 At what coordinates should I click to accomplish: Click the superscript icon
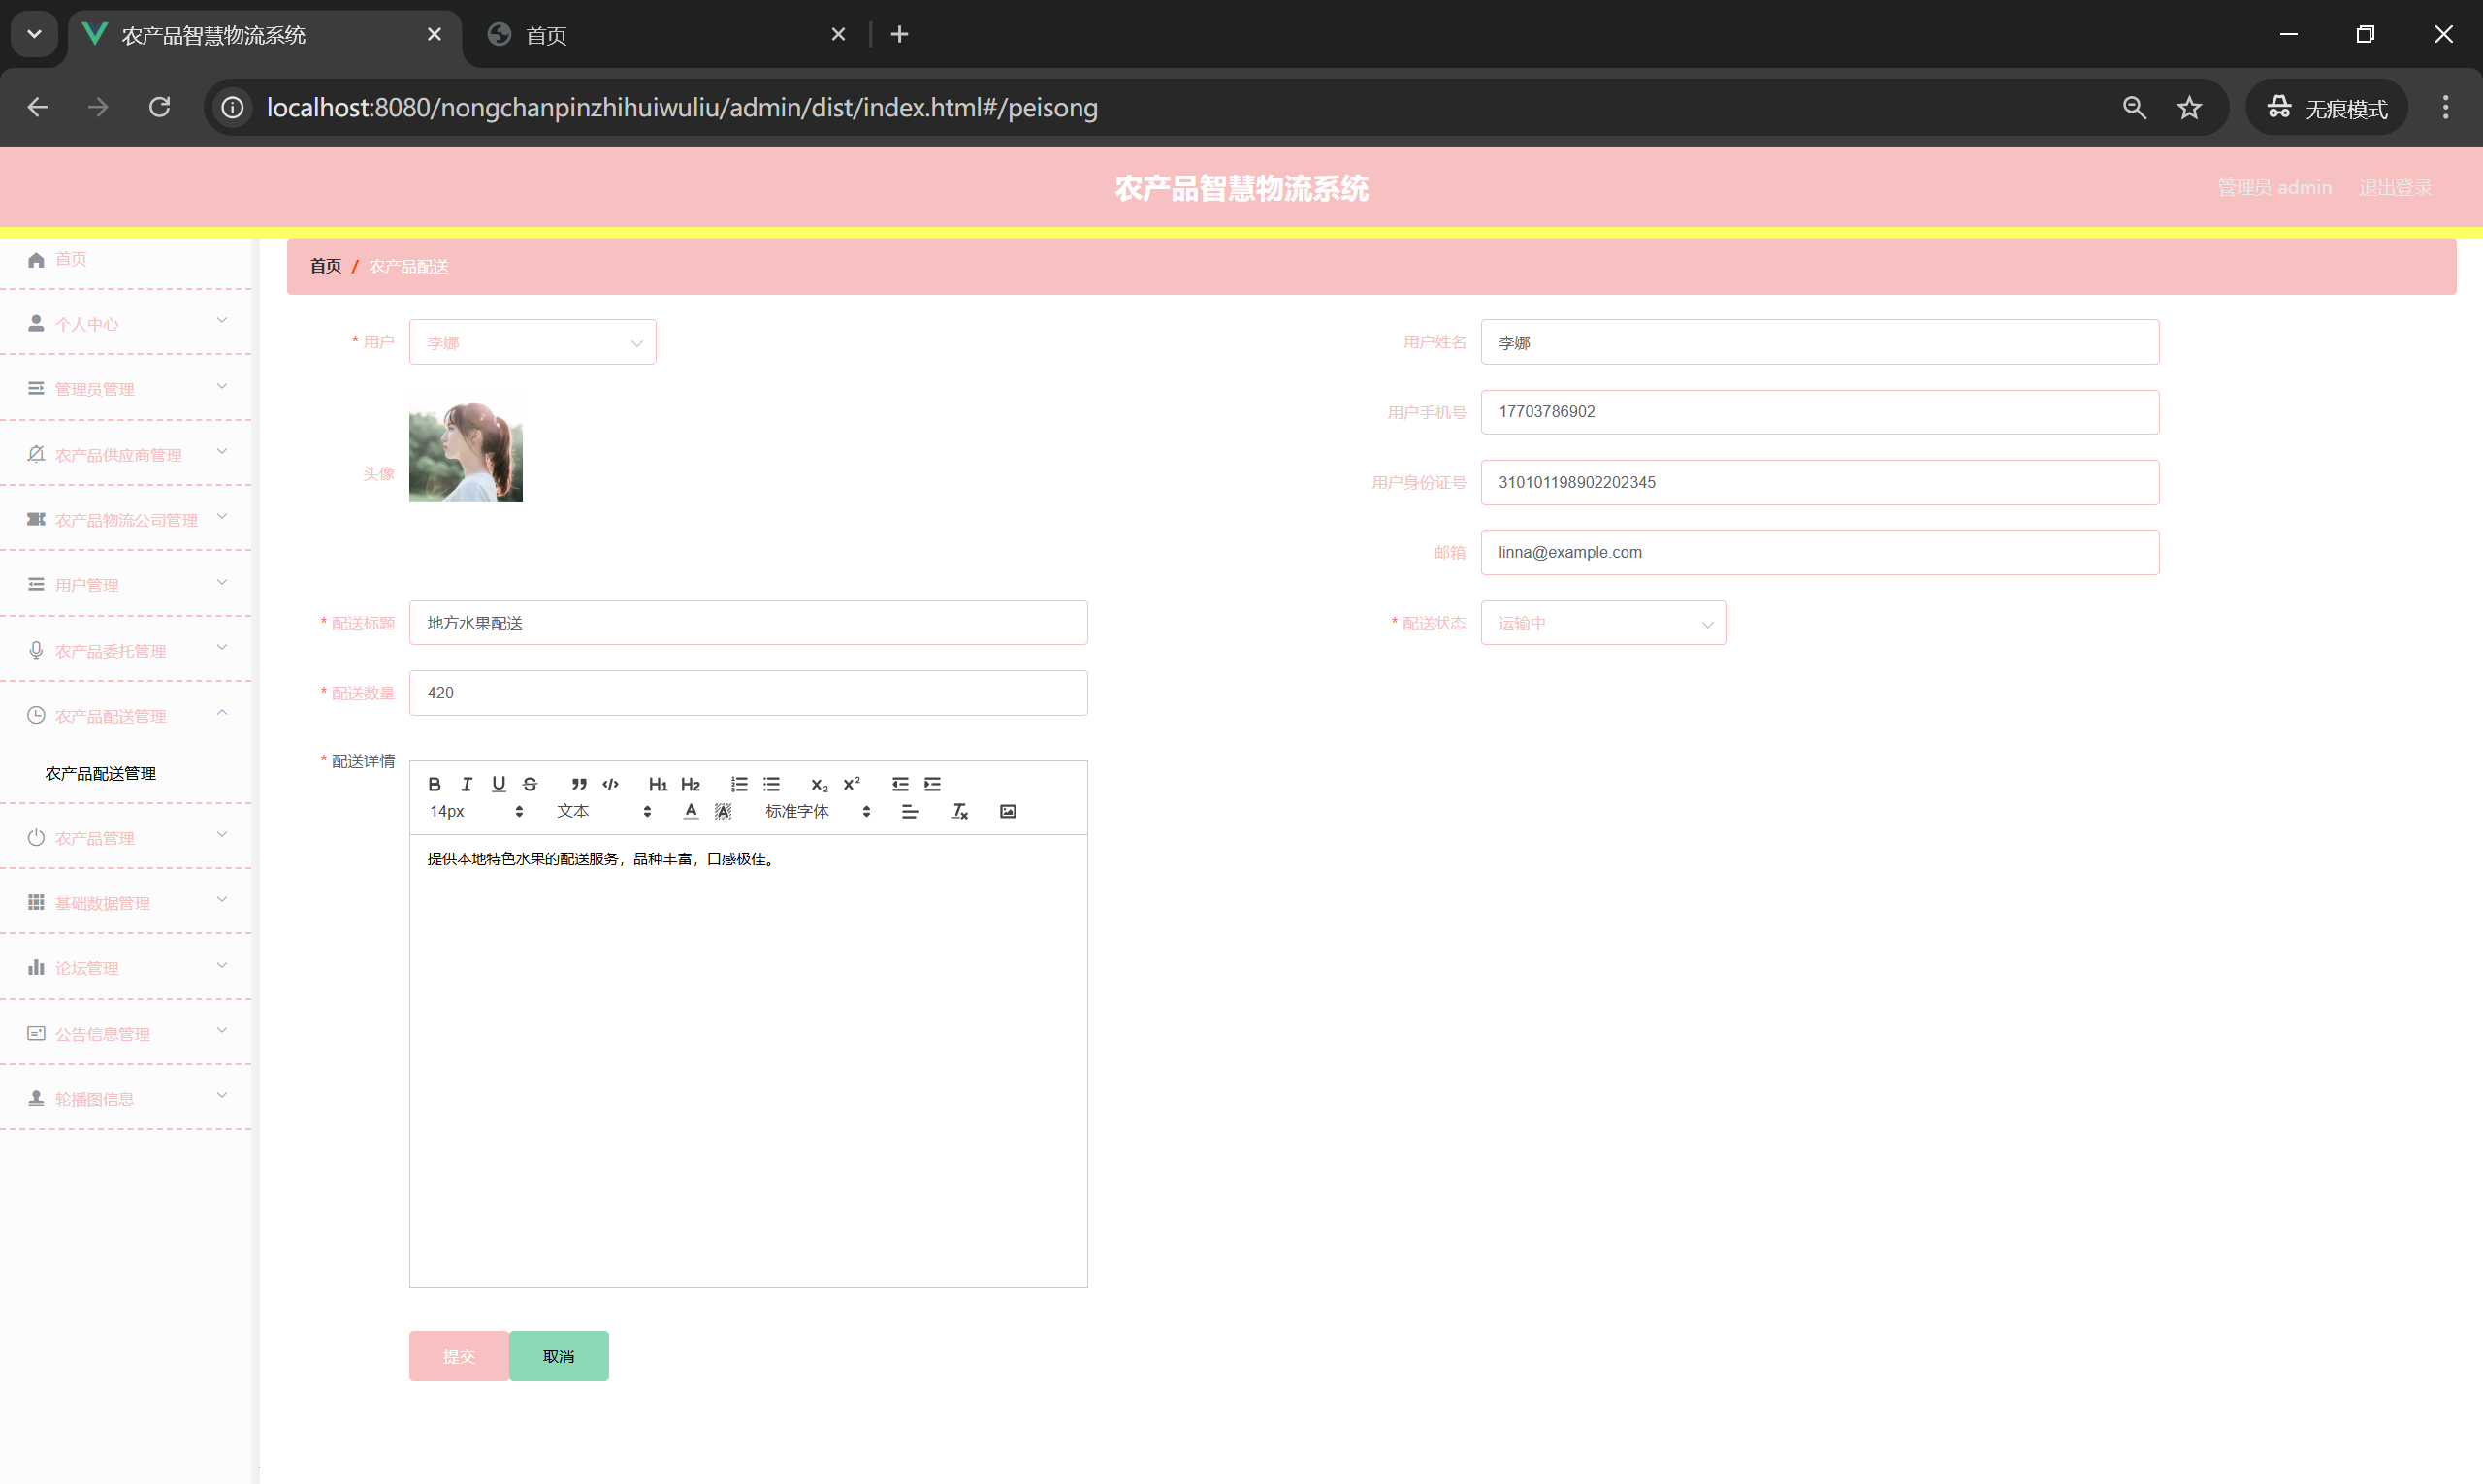(x=851, y=784)
